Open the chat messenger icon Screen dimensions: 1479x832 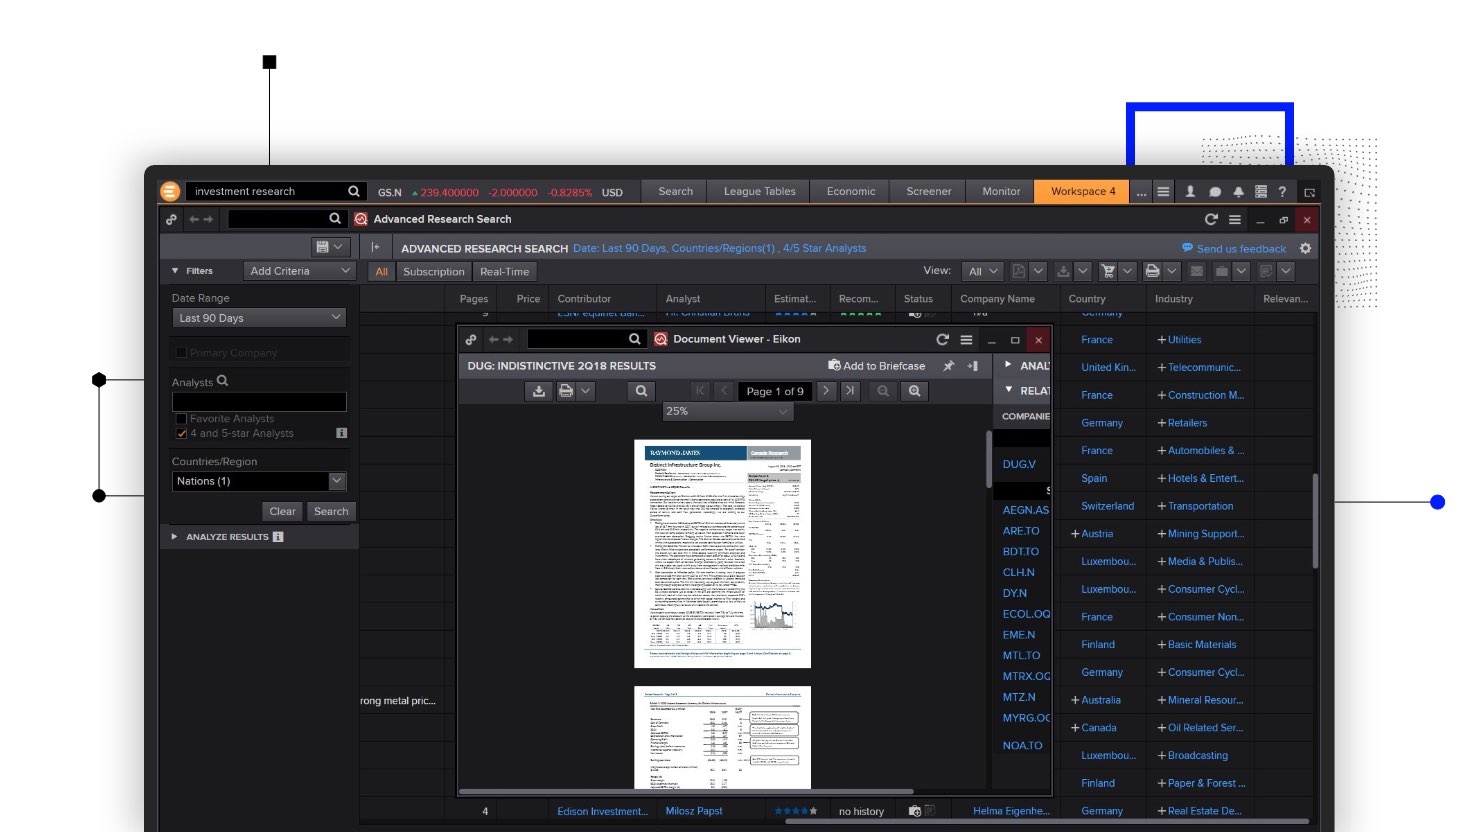(x=1214, y=192)
